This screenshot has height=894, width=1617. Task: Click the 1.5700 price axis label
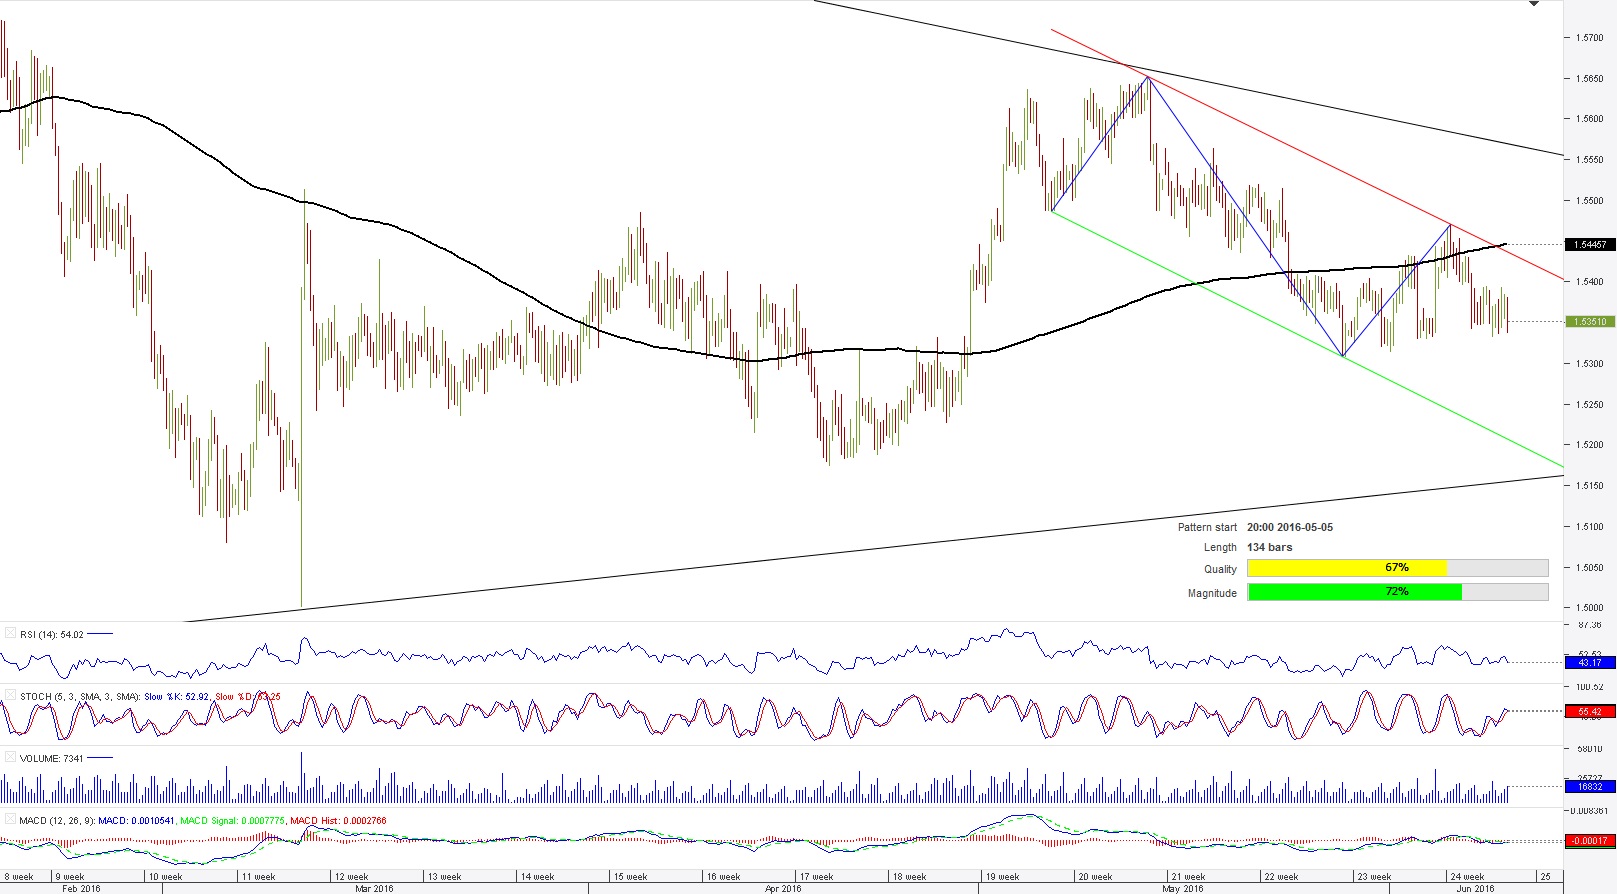click(x=1589, y=38)
